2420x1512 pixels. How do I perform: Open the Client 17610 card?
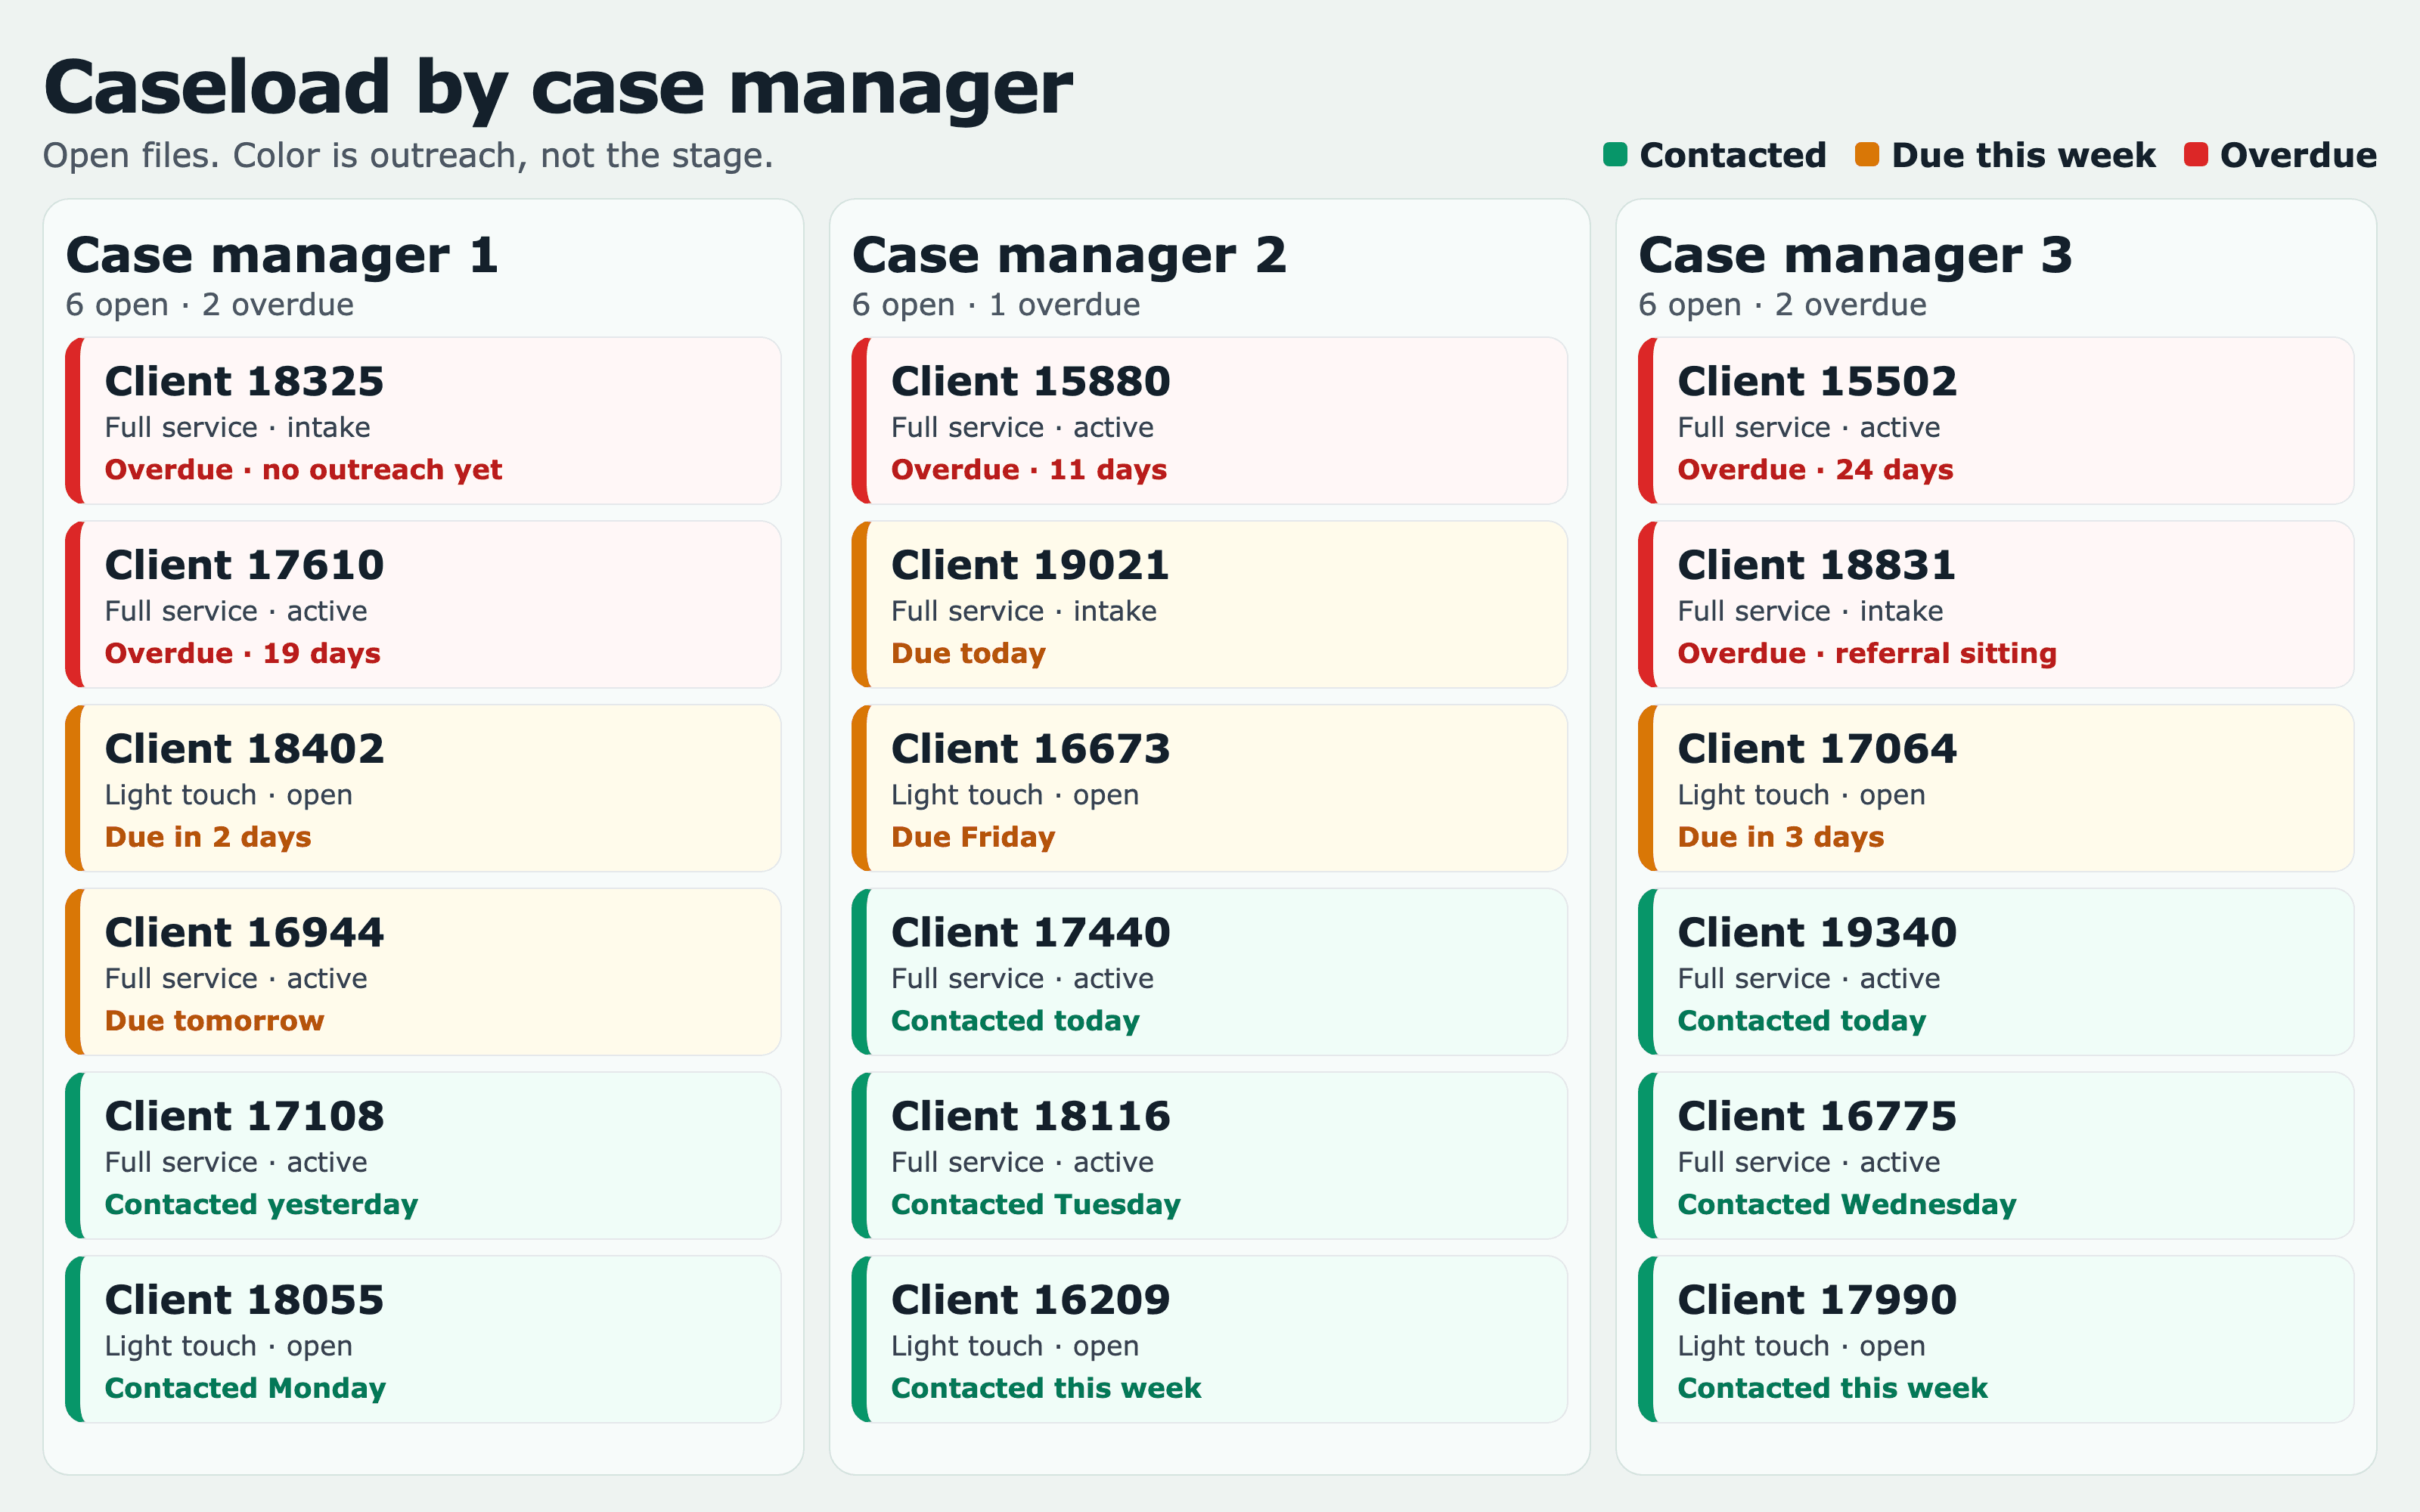click(423, 604)
